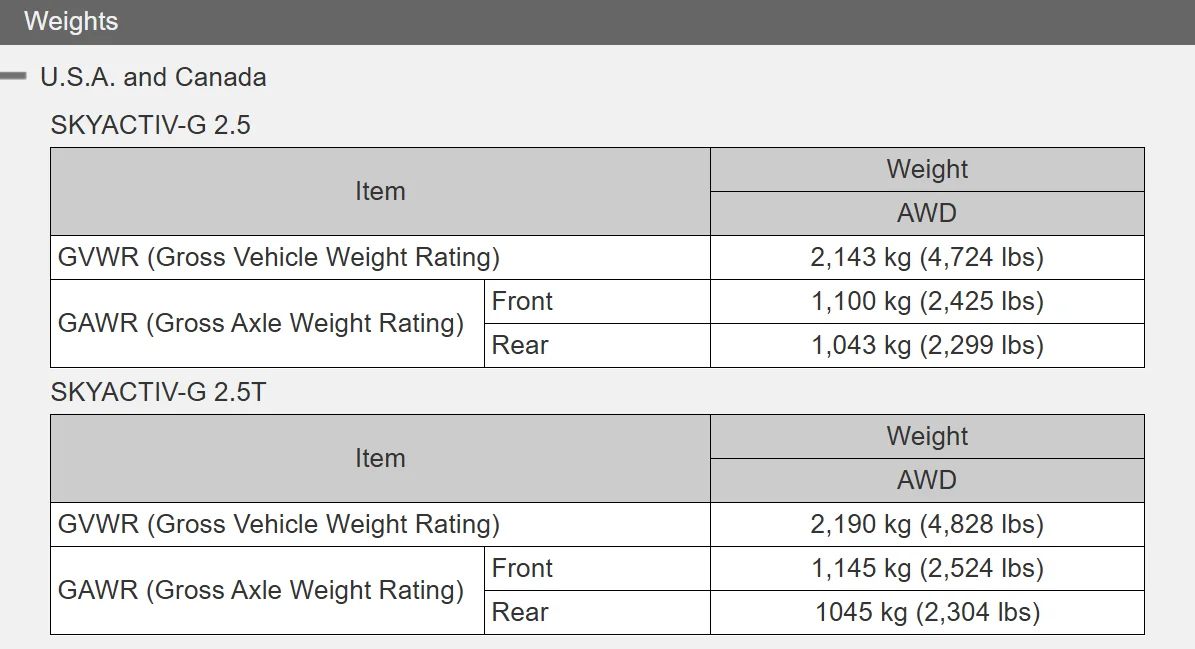Select the 1,043 kg (2,299 lbs) rear value
Image resolution: width=1195 pixels, height=649 pixels.
coord(927,345)
